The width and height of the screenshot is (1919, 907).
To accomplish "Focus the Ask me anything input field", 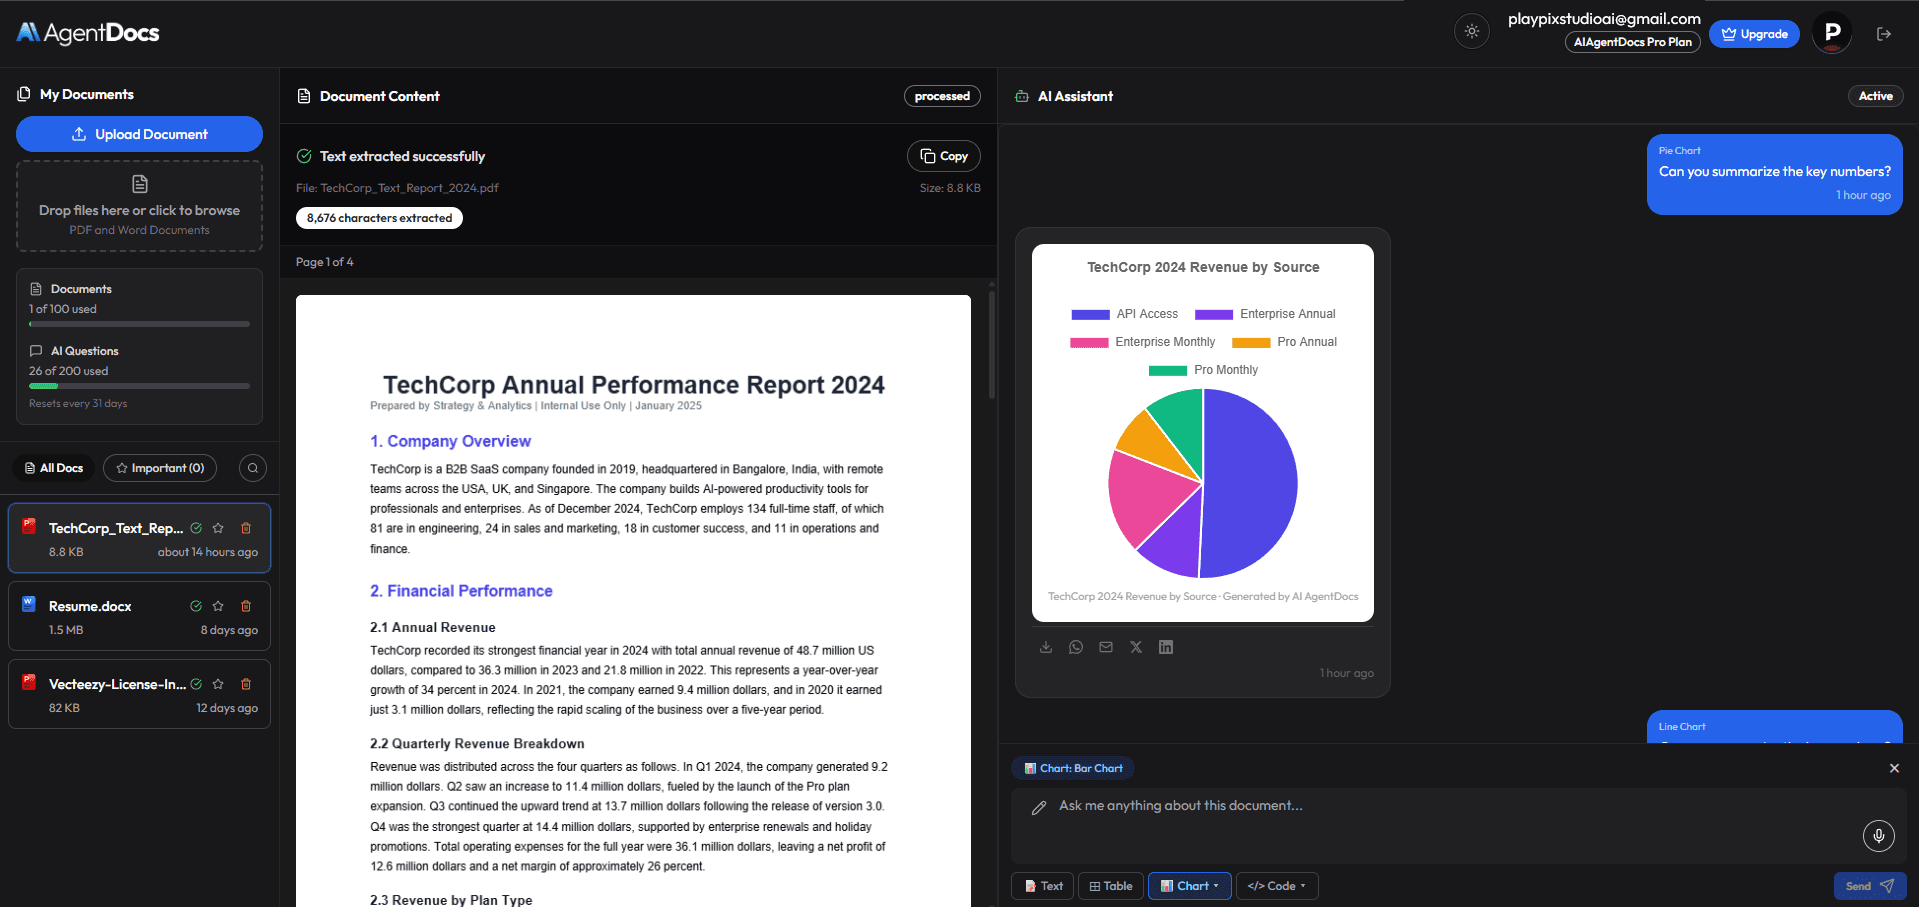I will (x=1459, y=826).
